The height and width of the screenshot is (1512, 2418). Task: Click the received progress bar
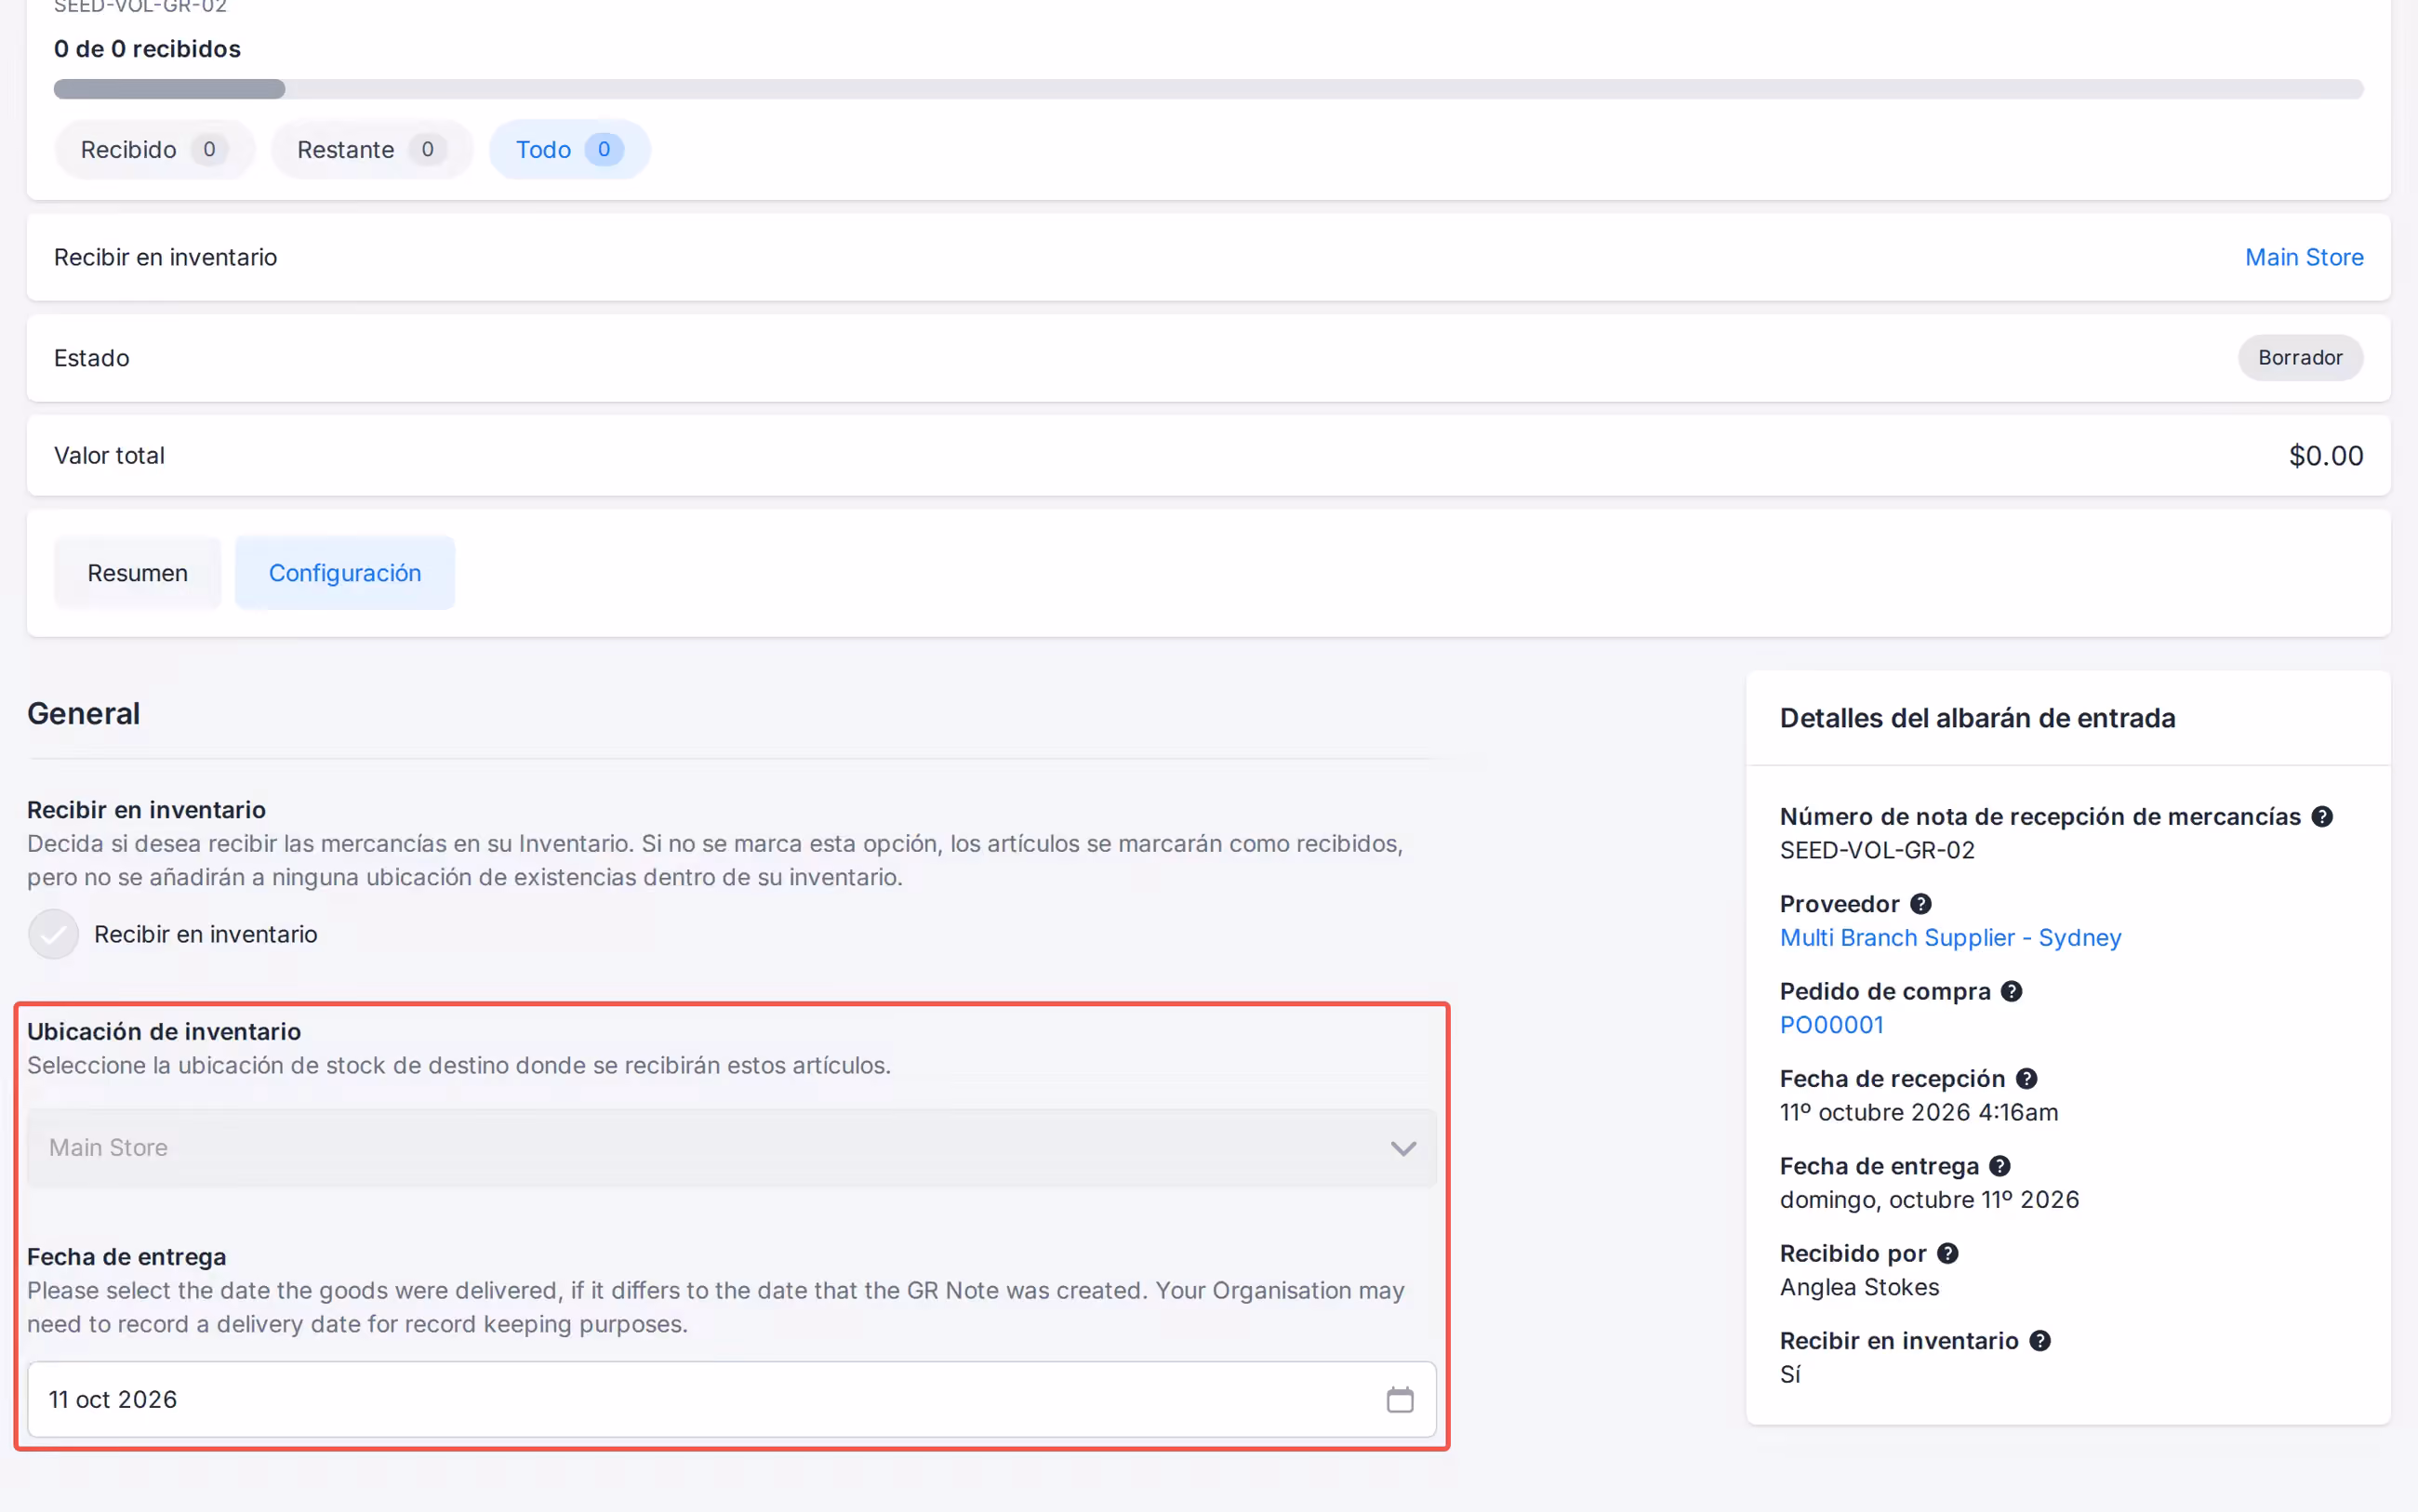1208,89
